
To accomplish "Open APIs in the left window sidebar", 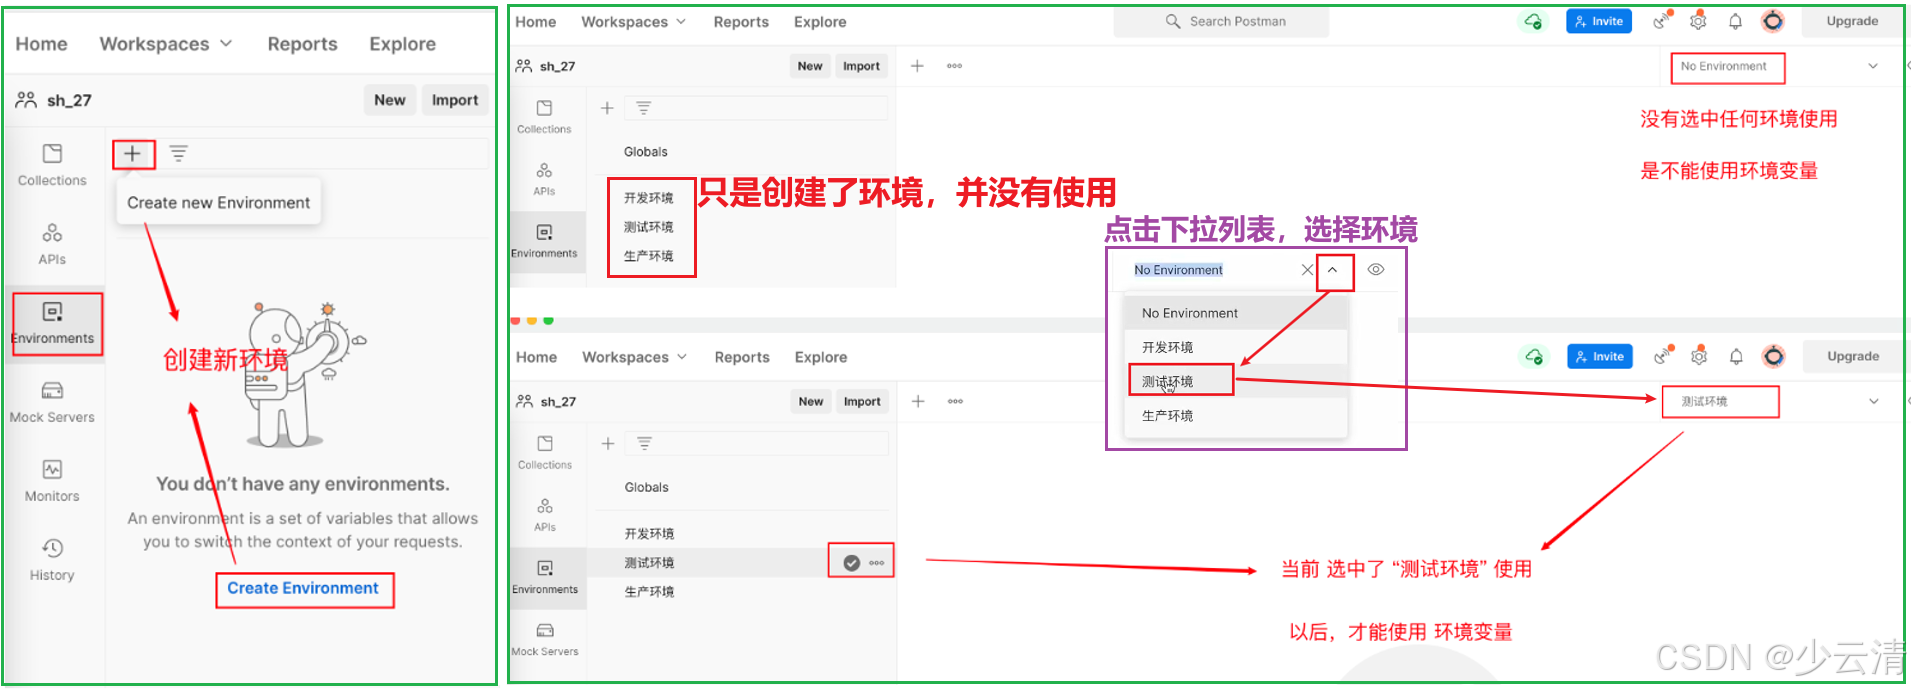I will 52,244.
